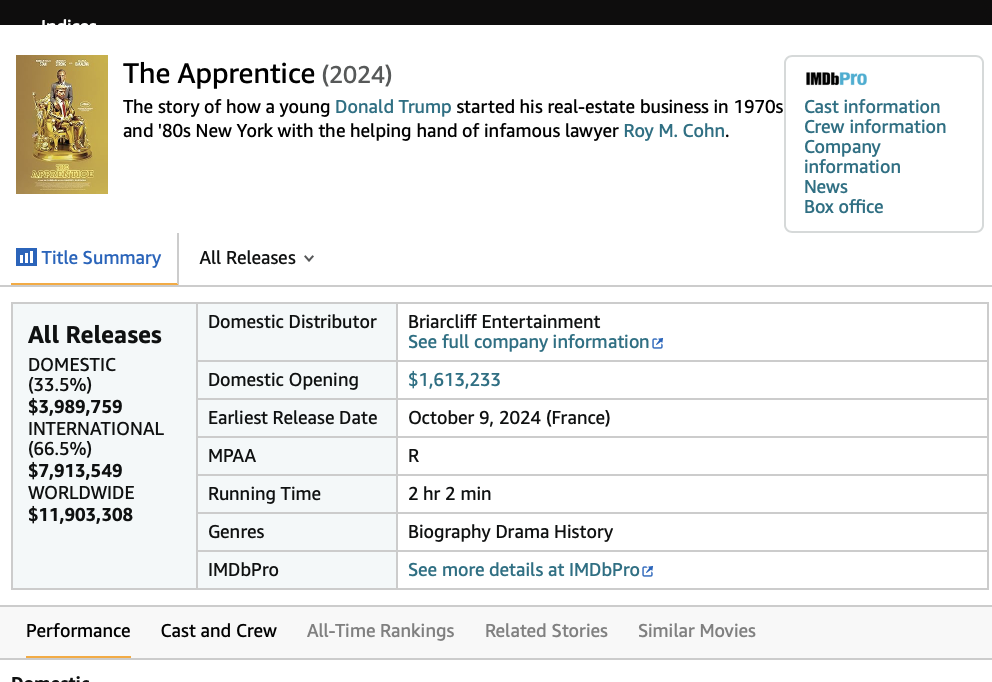Expand the All Releases dropdown
This screenshot has height=682, width=992.
[256, 258]
